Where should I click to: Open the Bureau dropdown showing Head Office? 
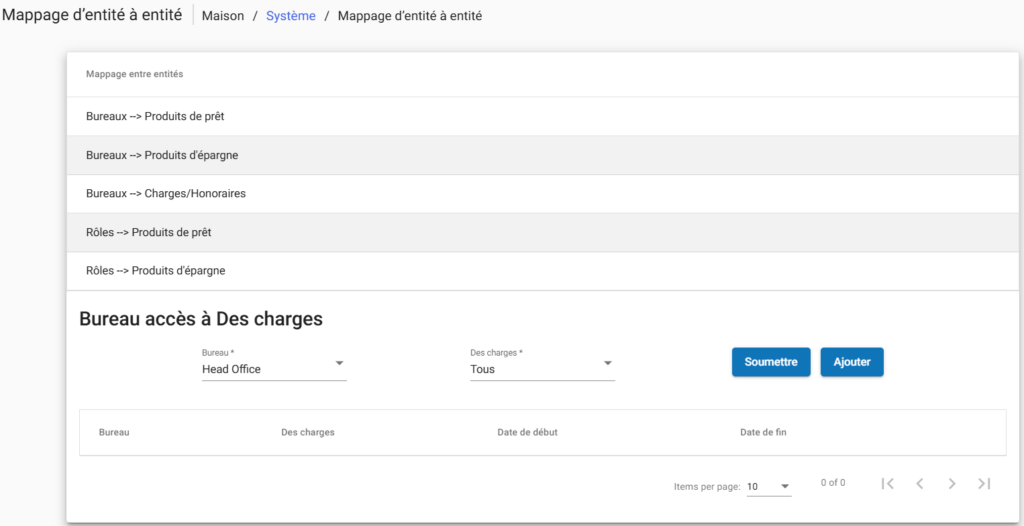[x=273, y=368]
